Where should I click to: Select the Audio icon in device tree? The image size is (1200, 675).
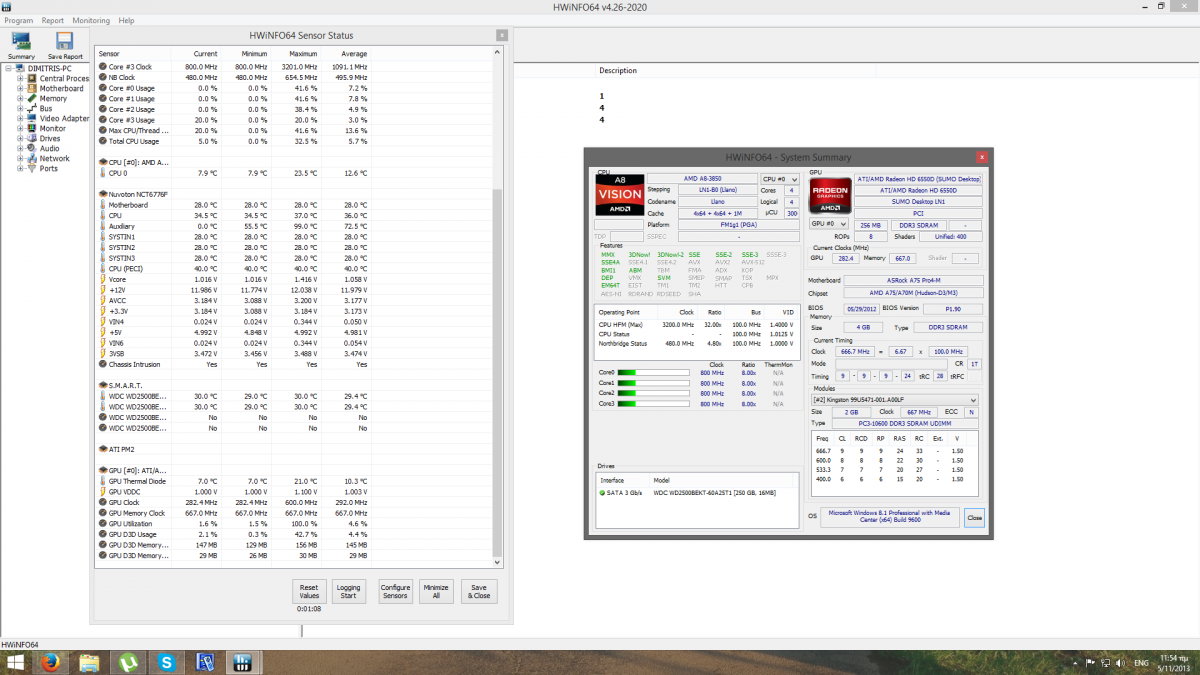pos(32,148)
